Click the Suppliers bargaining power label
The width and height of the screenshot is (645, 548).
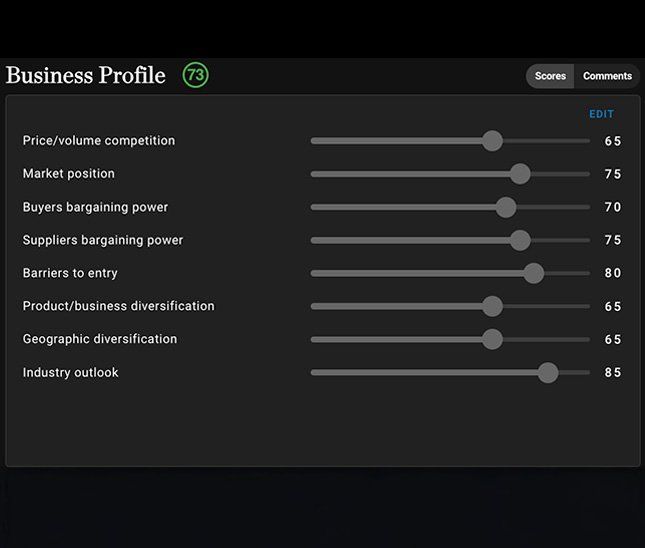(103, 240)
